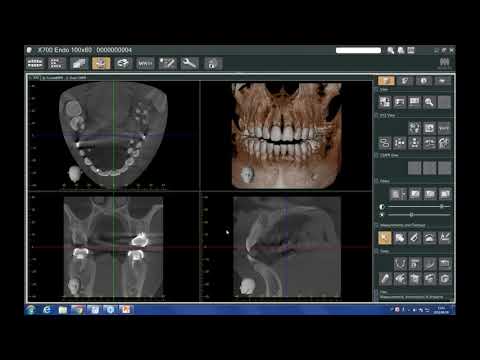This screenshot has width=480, height=360.
Task: Launch Internet Explorer from the taskbar
Action: pyautogui.click(x=47, y=310)
